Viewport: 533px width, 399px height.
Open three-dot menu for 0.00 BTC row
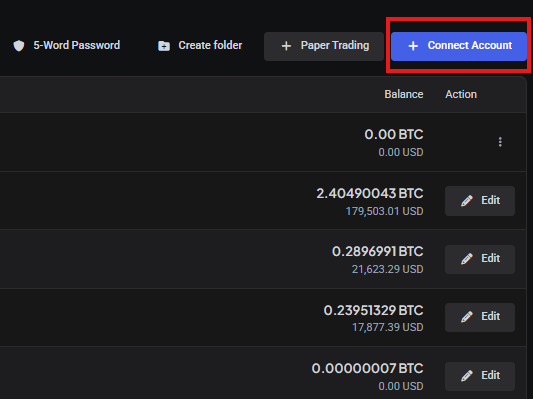(x=500, y=142)
